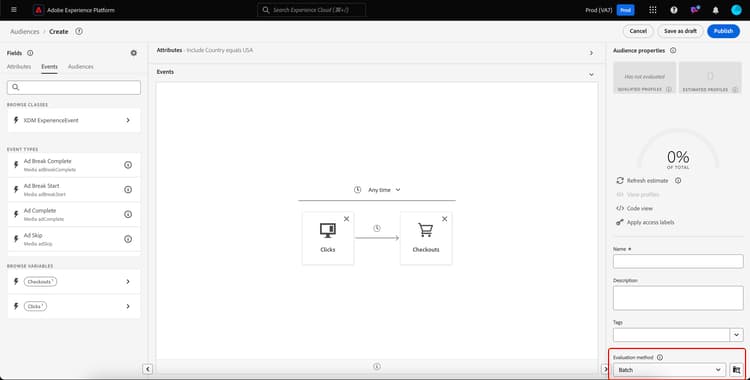Click Refresh estimate
The image size is (750, 380).
(642, 180)
